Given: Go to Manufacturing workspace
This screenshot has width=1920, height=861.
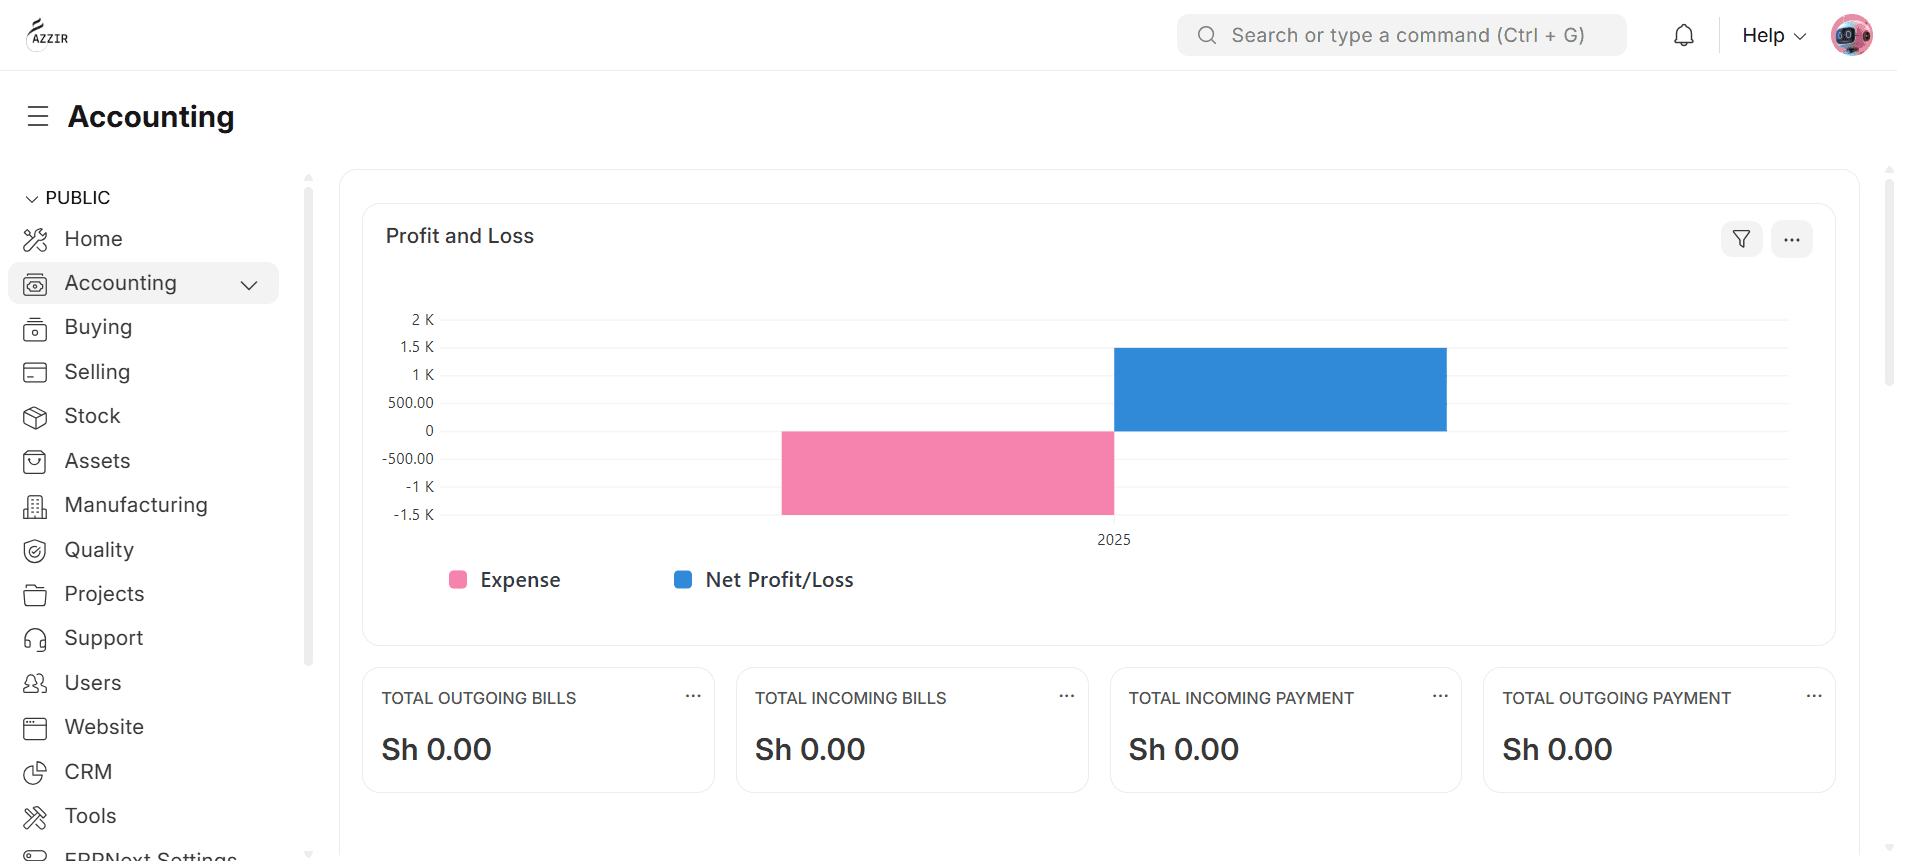Looking at the screenshot, I should (135, 505).
